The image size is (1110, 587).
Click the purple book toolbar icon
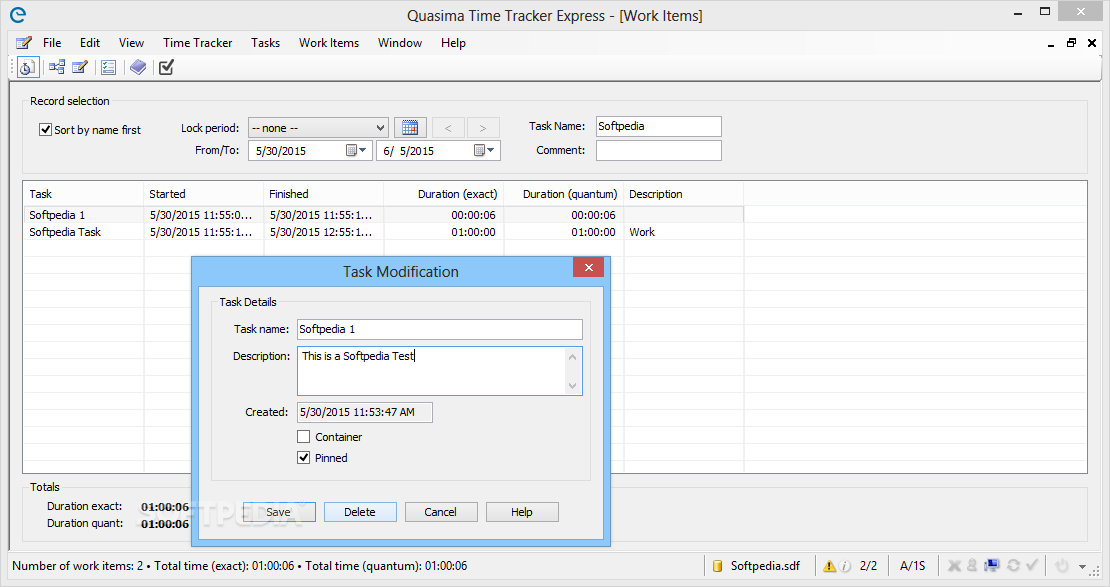(x=138, y=67)
